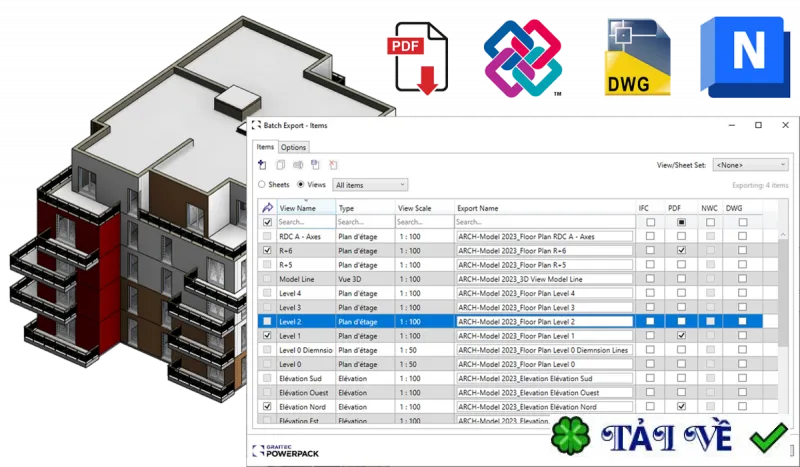Open the All items filter dropdown
This screenshot has height=467, width=800.
(x=370, y=185)
